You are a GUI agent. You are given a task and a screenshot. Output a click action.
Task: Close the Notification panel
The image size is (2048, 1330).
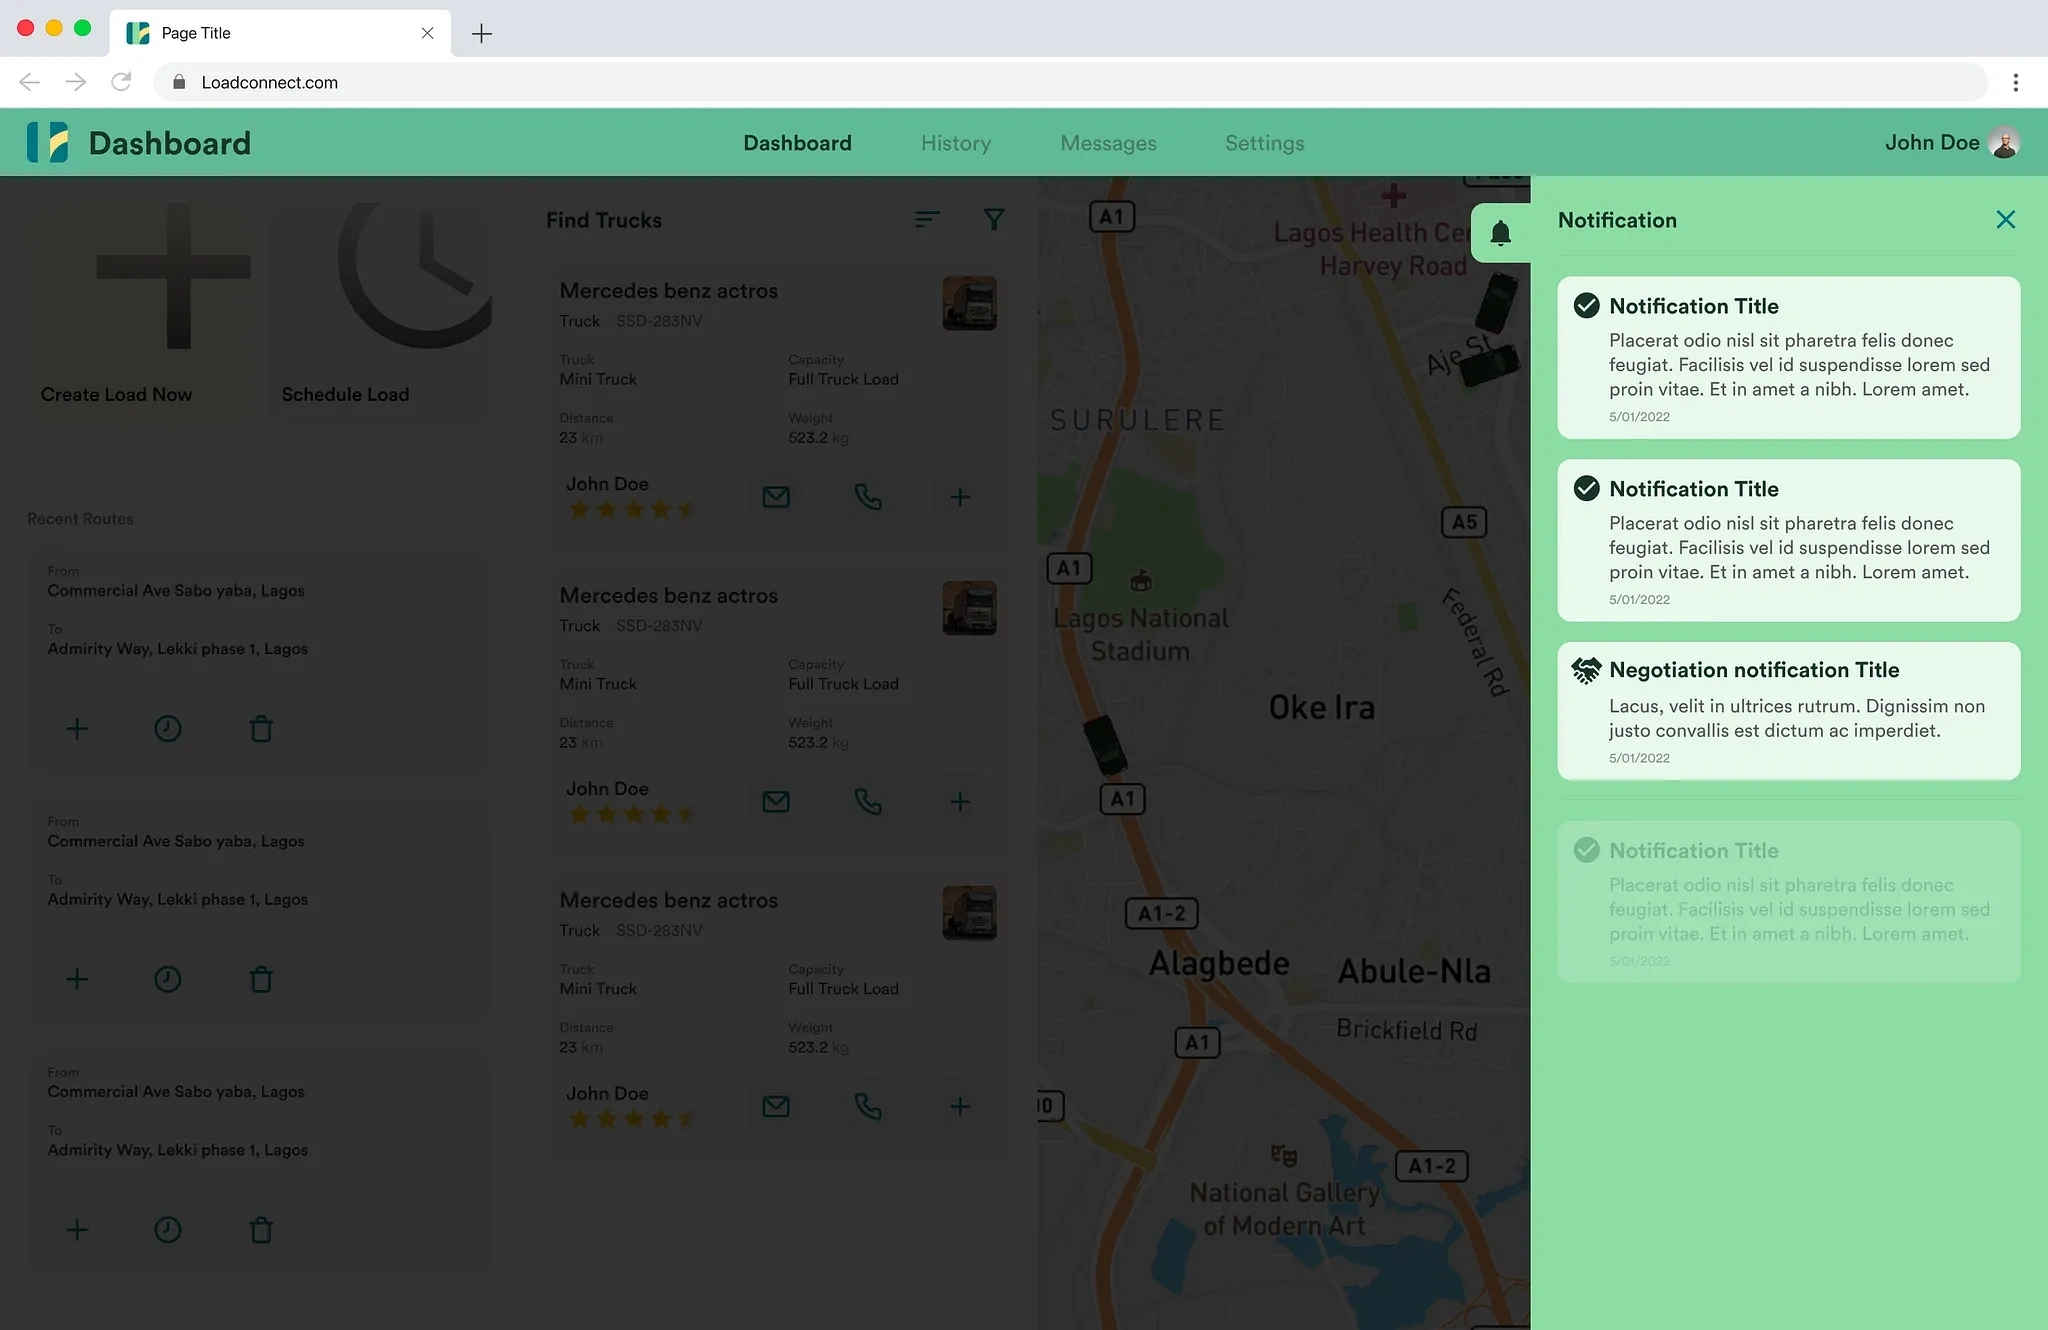click(x=2005, y=220)
